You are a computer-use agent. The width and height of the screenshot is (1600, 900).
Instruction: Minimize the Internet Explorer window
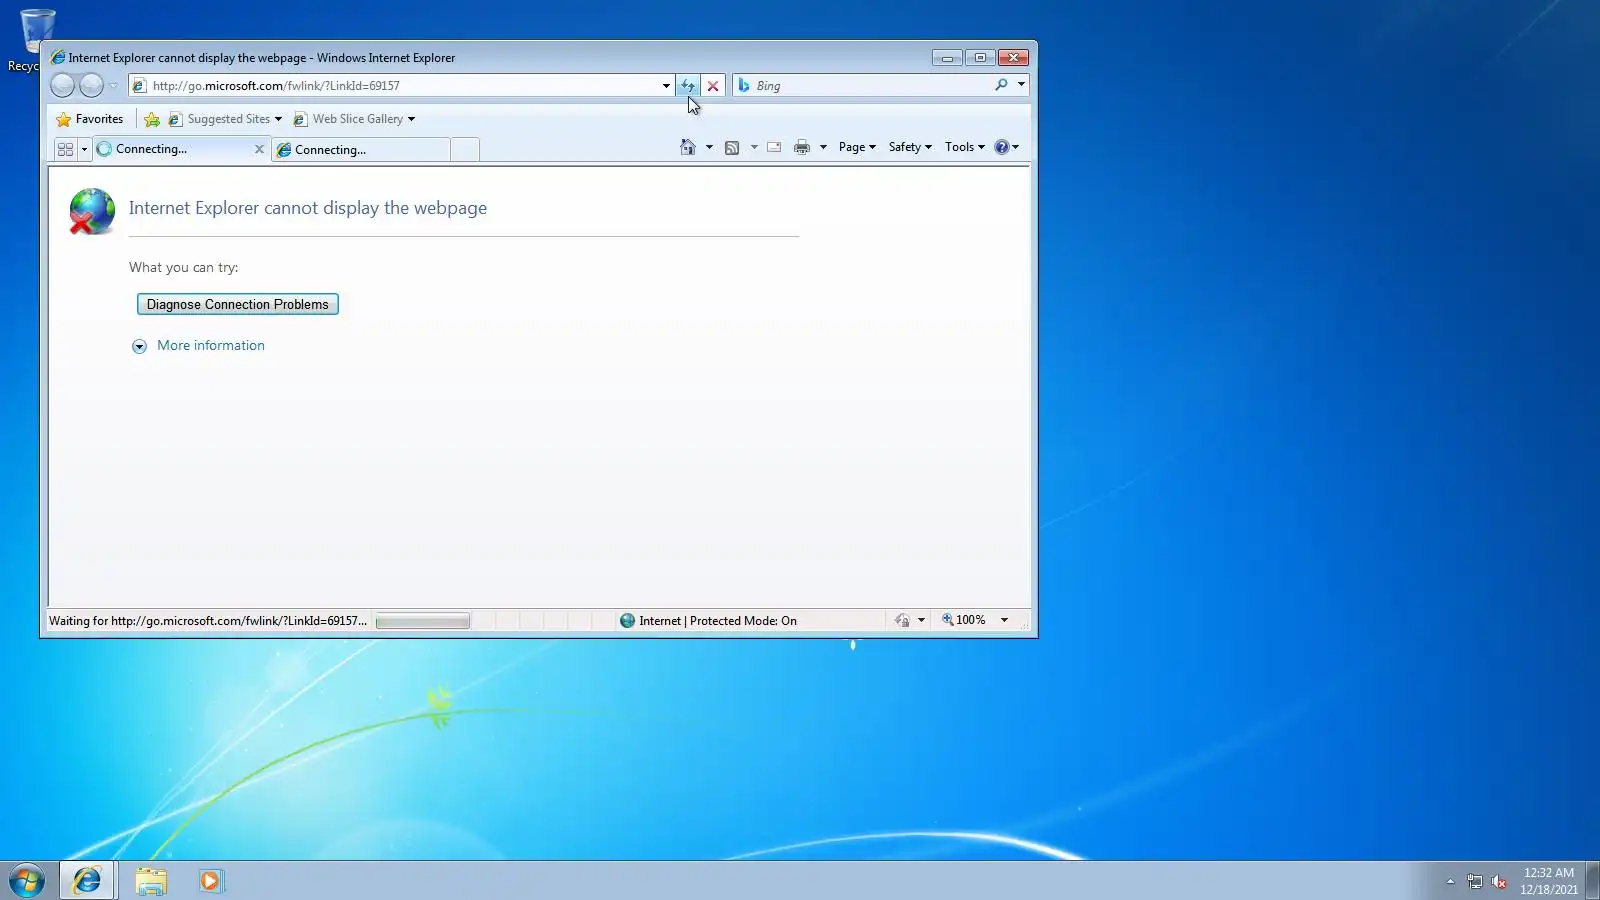tap(947, 58)
